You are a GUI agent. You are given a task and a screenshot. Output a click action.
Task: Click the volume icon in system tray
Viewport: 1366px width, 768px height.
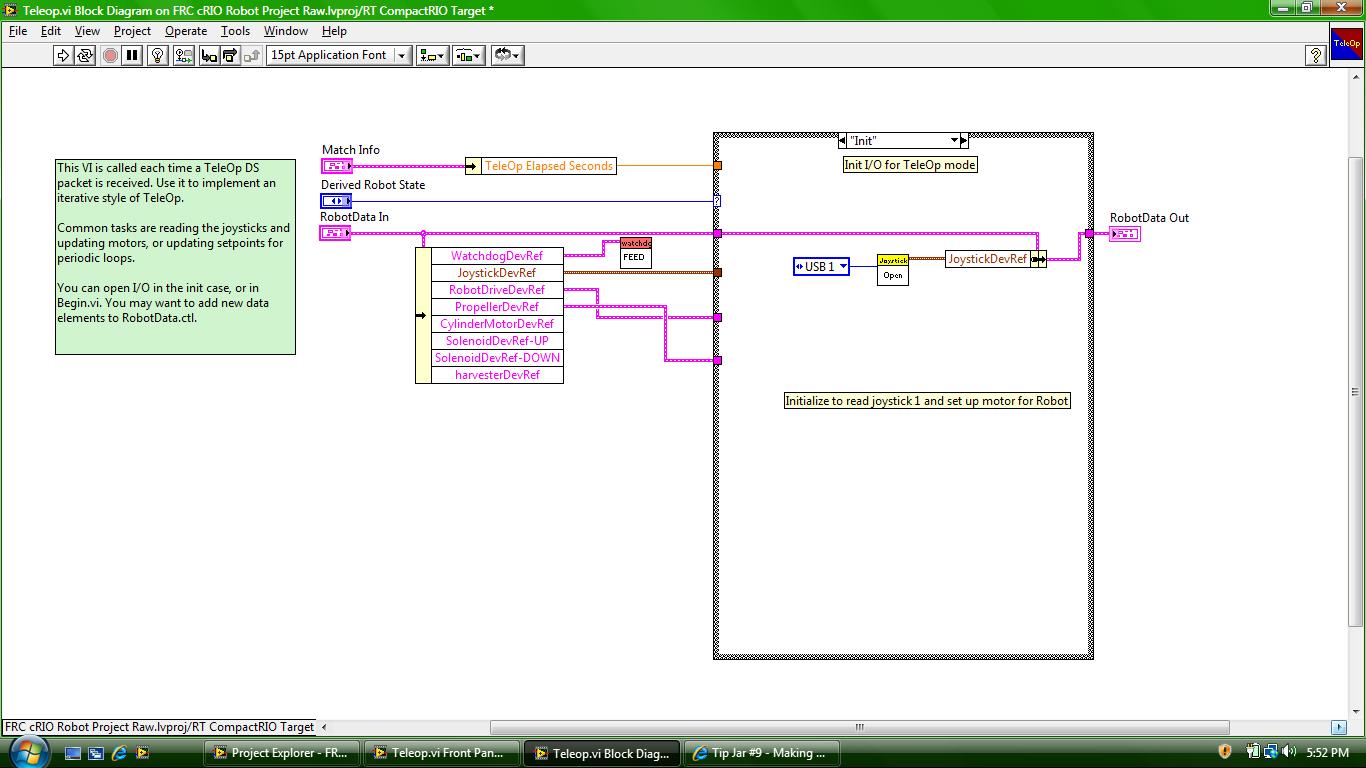(1289, 752)
